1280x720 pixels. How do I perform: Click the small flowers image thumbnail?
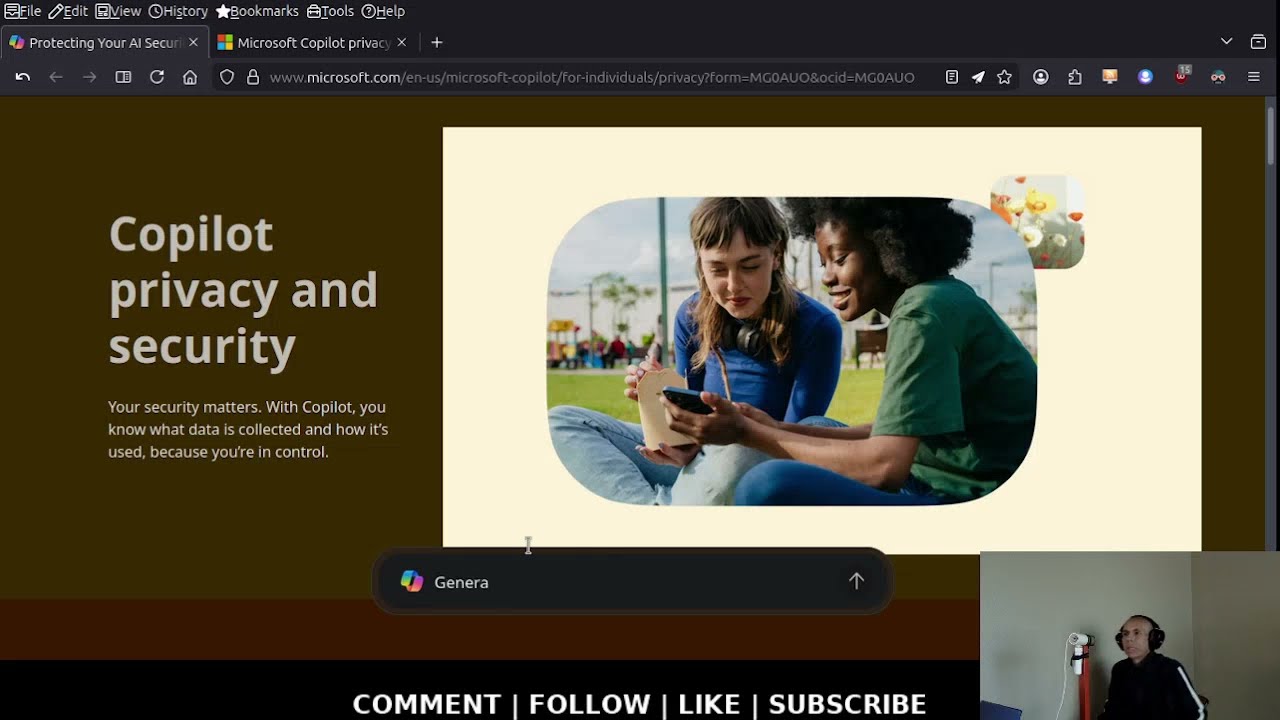tap(1037, 222)
